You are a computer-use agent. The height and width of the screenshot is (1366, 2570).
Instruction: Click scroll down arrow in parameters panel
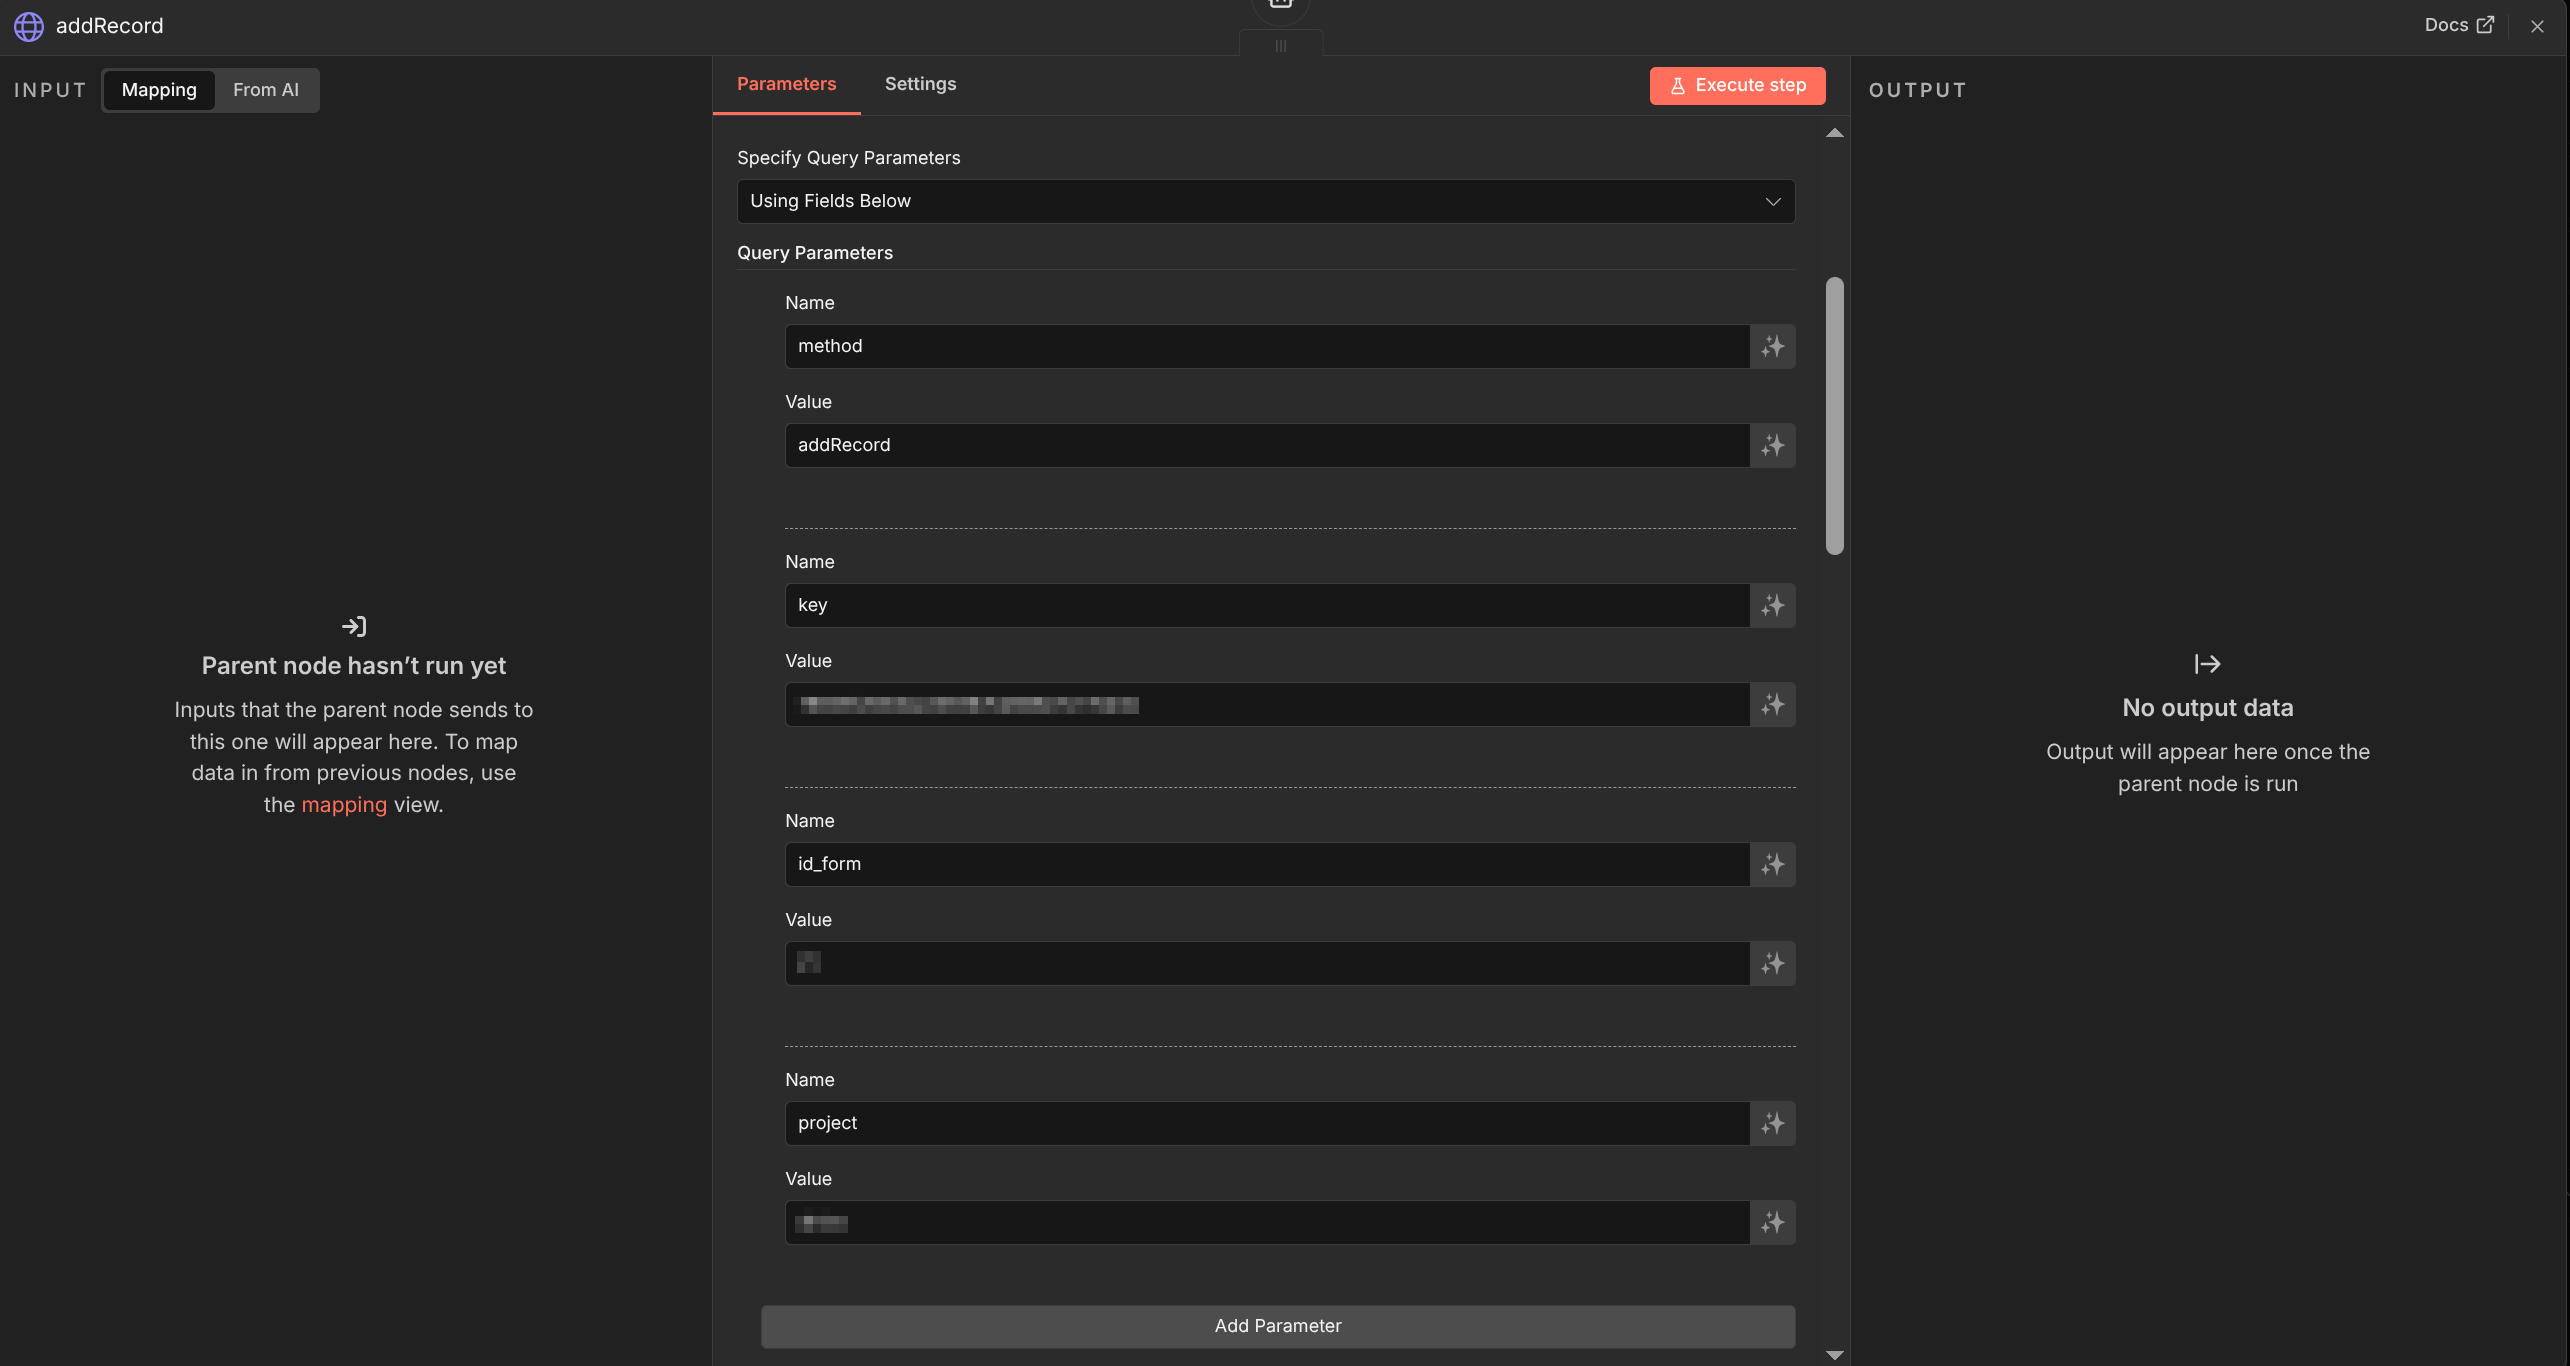(x=1834, y=1355)
